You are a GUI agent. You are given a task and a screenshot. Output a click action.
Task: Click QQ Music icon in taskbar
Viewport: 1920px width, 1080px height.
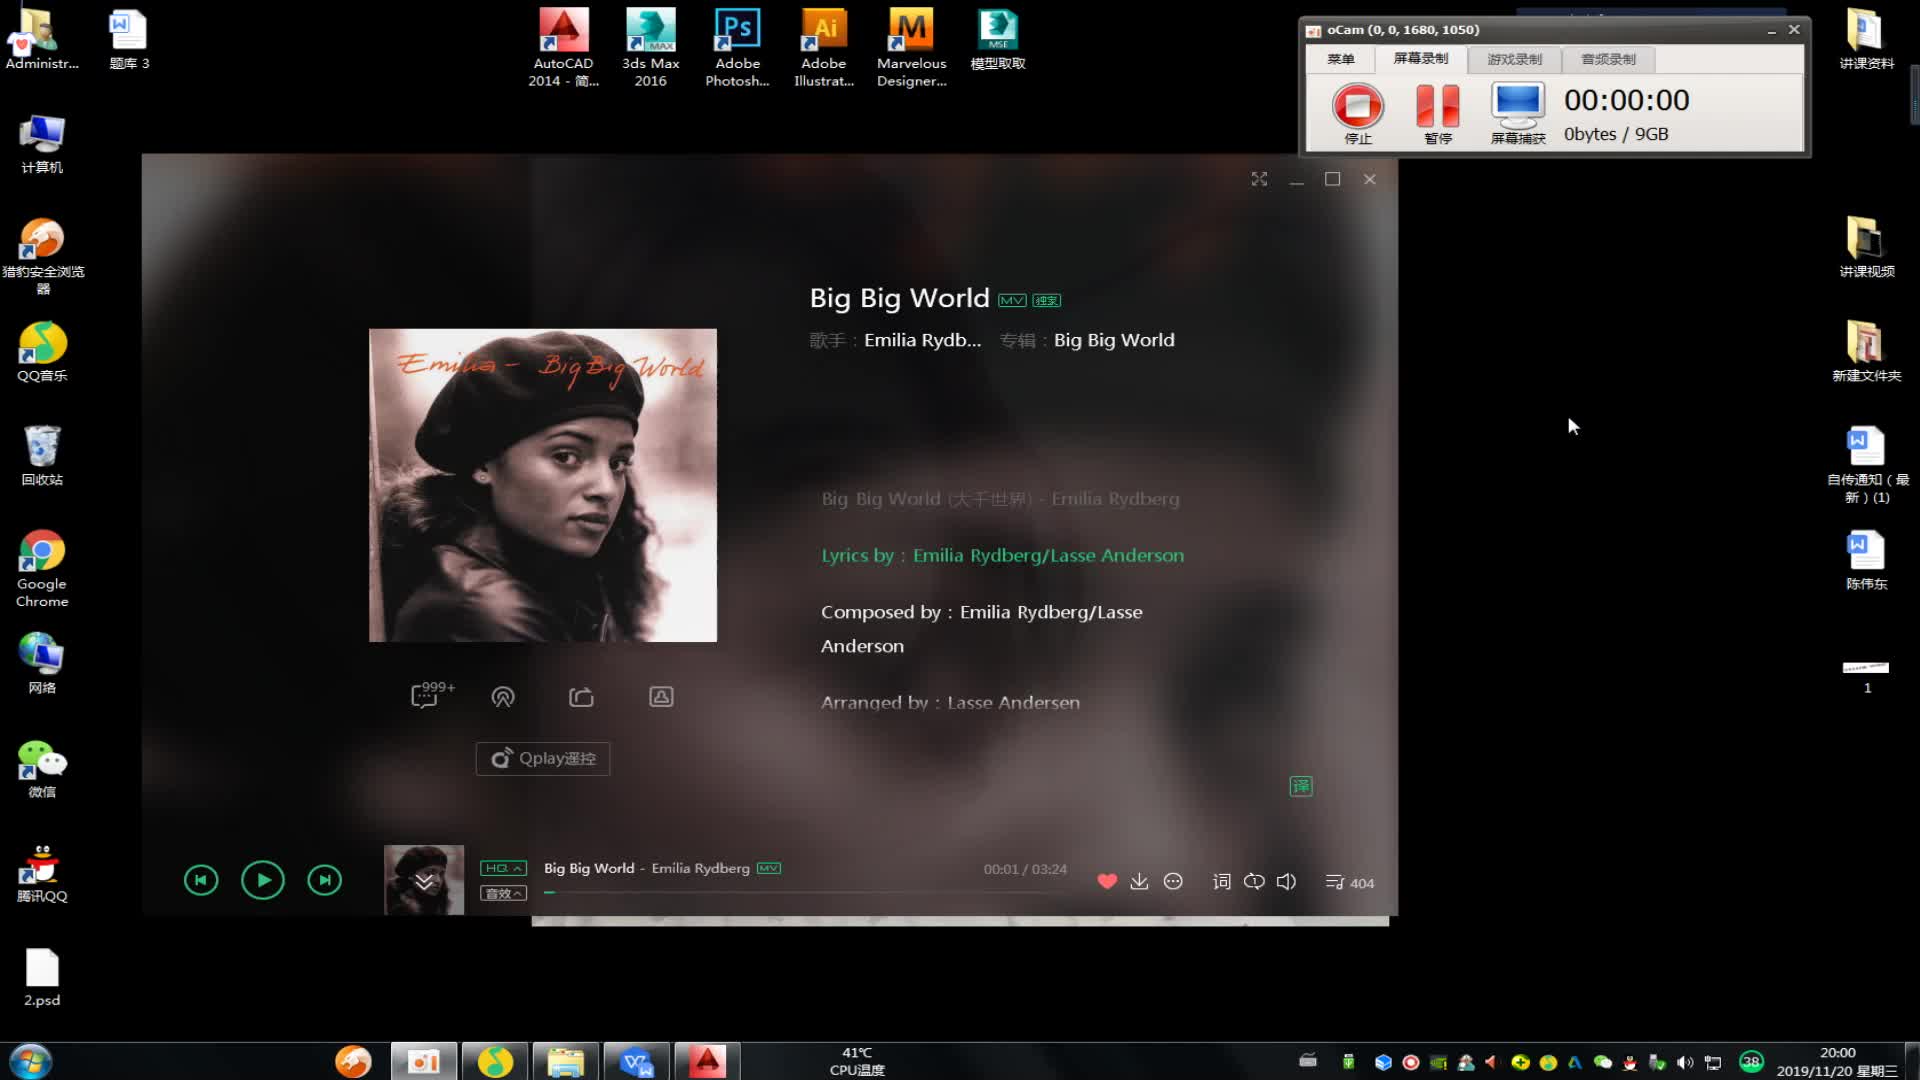(x=495, y=1061)
